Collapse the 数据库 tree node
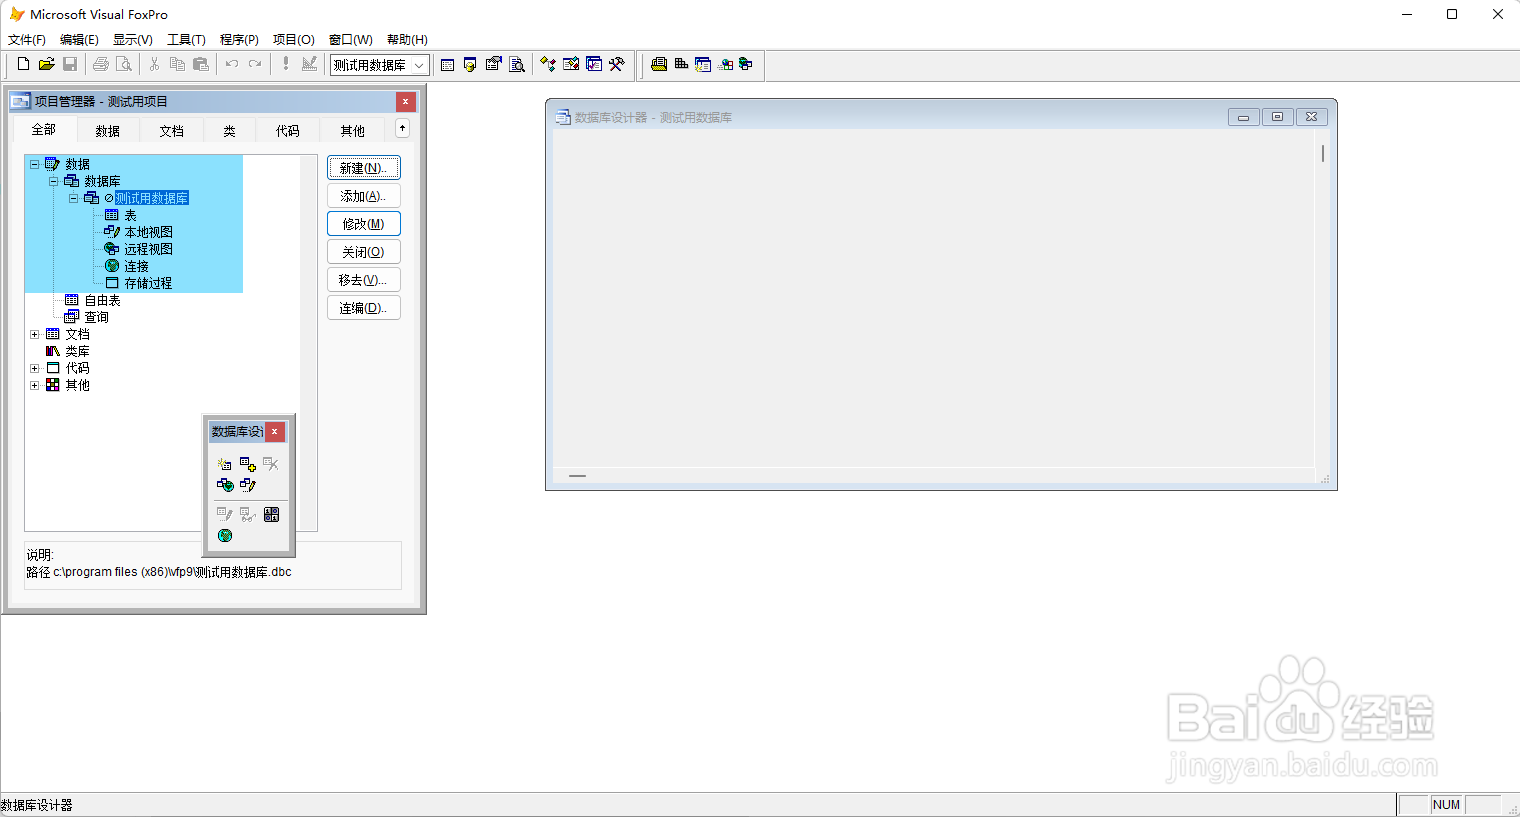1520x817 pixels. click(54, 181)
